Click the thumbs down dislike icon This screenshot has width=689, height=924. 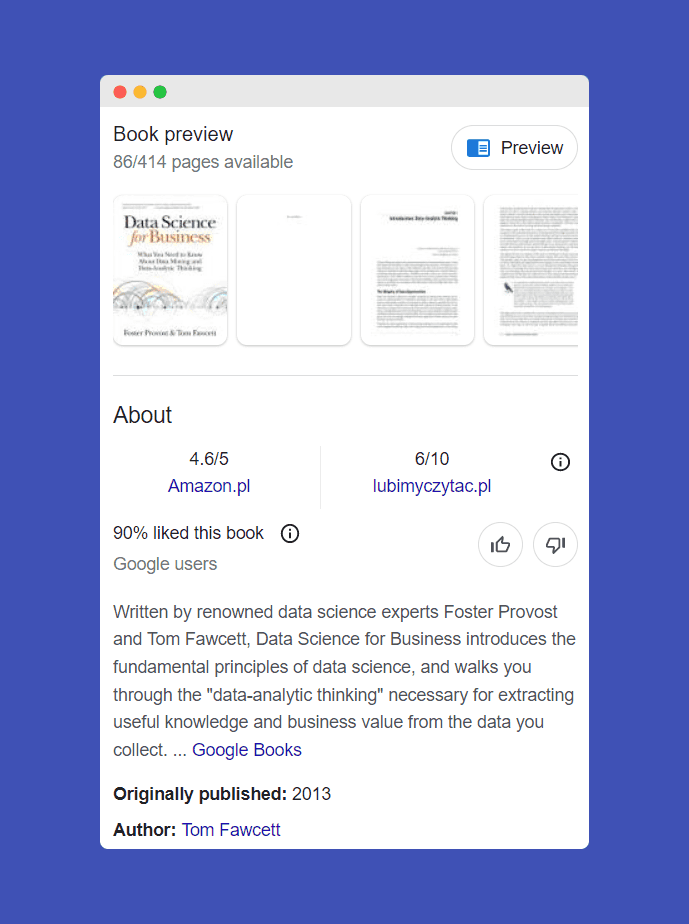(x=555, y=545)
